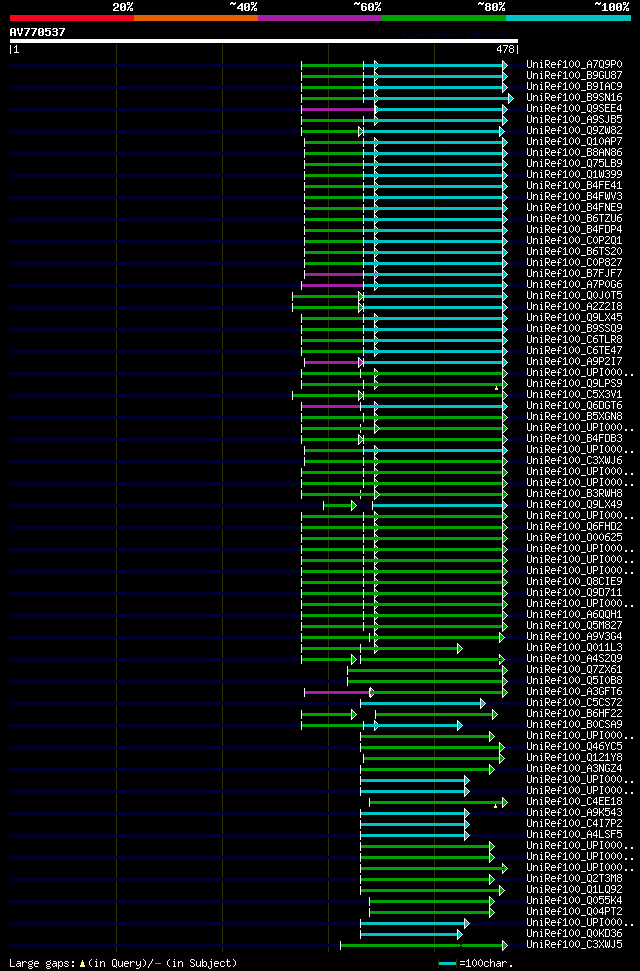Open hit UniRef100_A7Q9P0
This screenshot has height=971, width=640.
pos(574,64)
